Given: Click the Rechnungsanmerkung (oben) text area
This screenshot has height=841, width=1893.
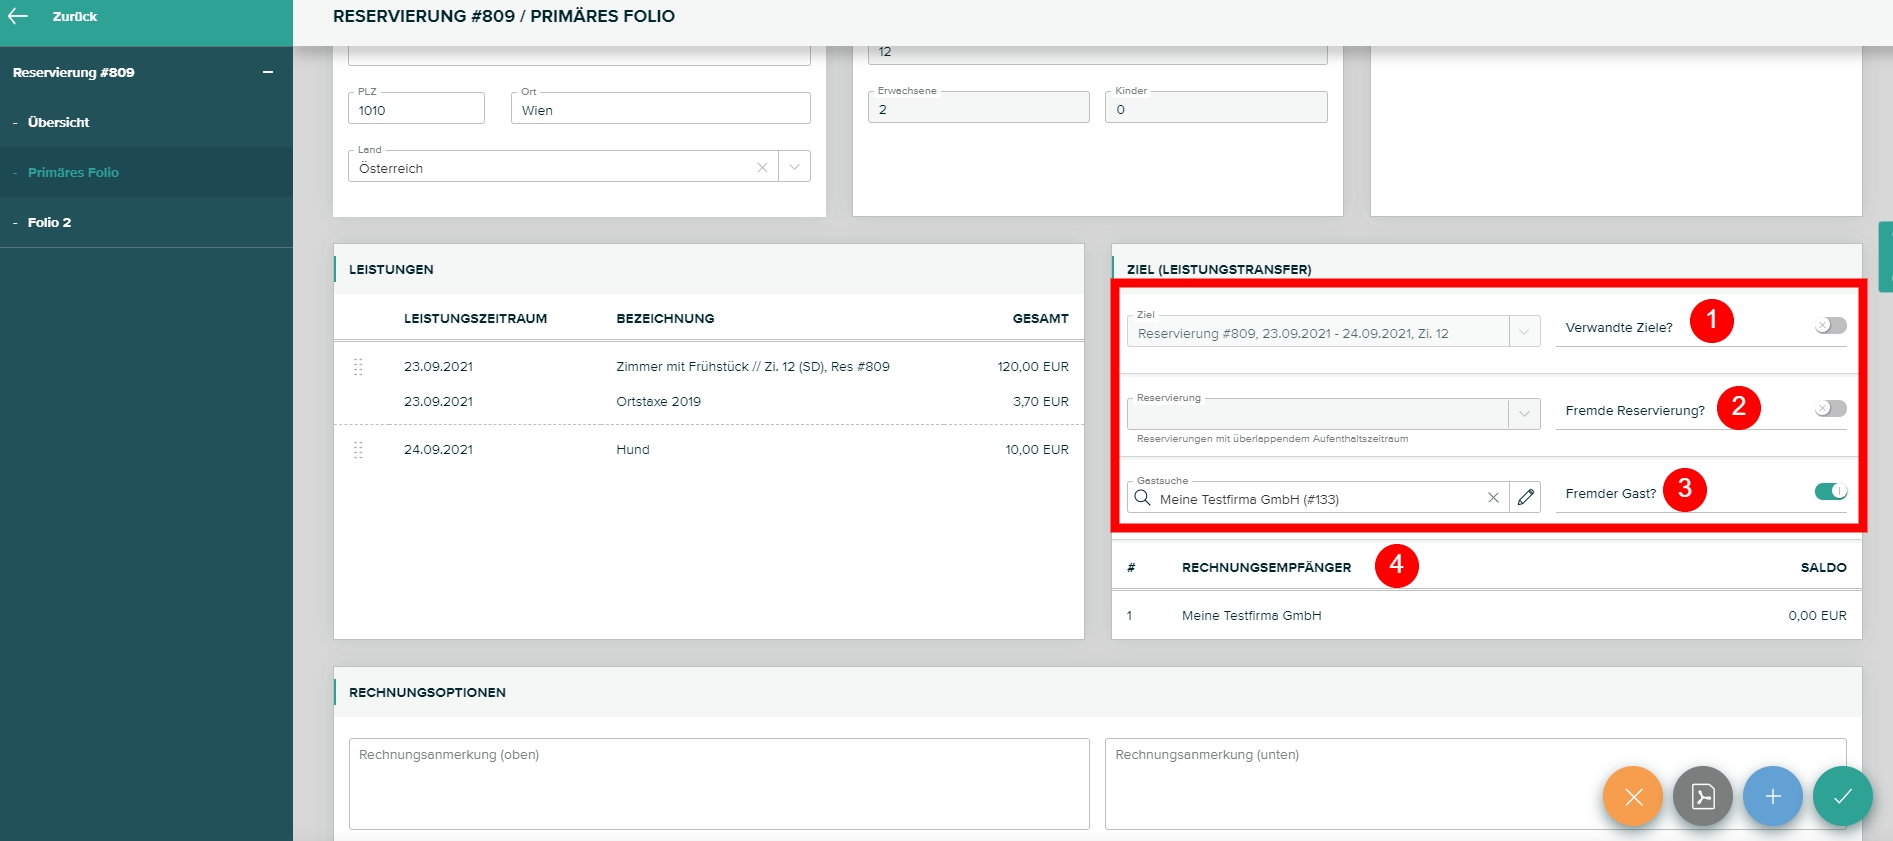Looking at the screenshot, I should pyautogui.click(x=718, y=784).
